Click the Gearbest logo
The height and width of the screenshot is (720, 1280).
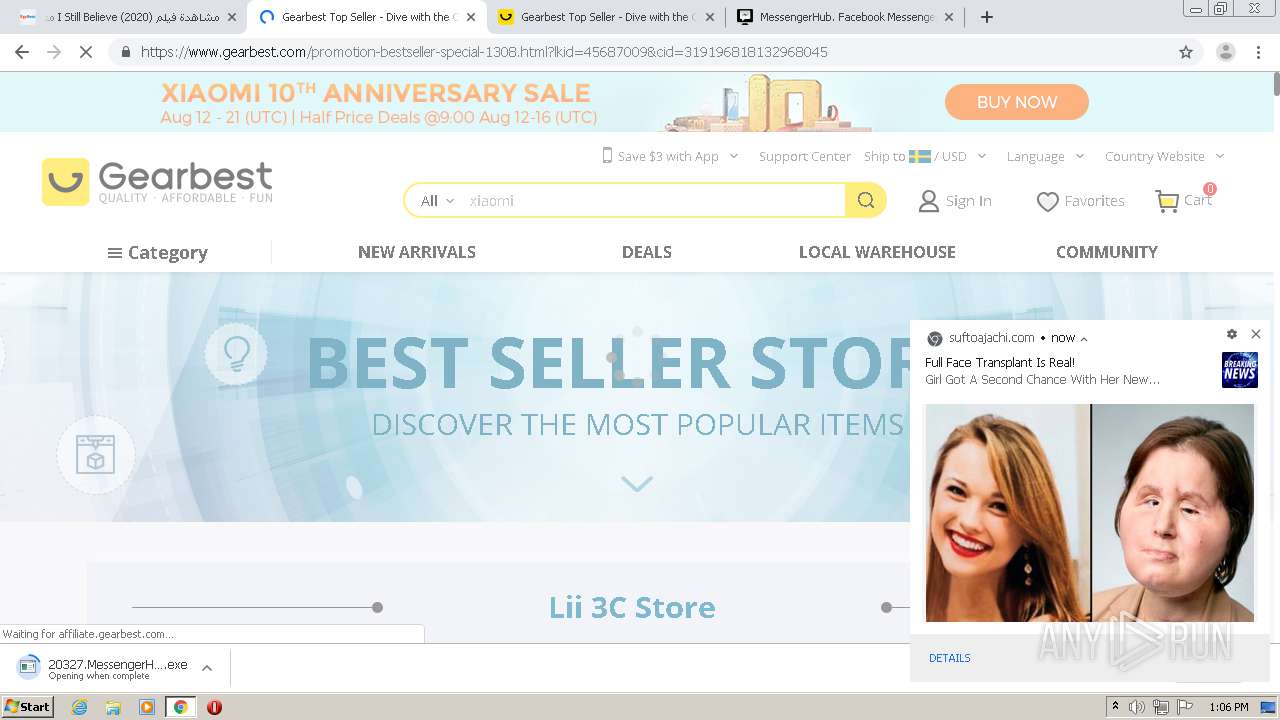click(157, 182)
